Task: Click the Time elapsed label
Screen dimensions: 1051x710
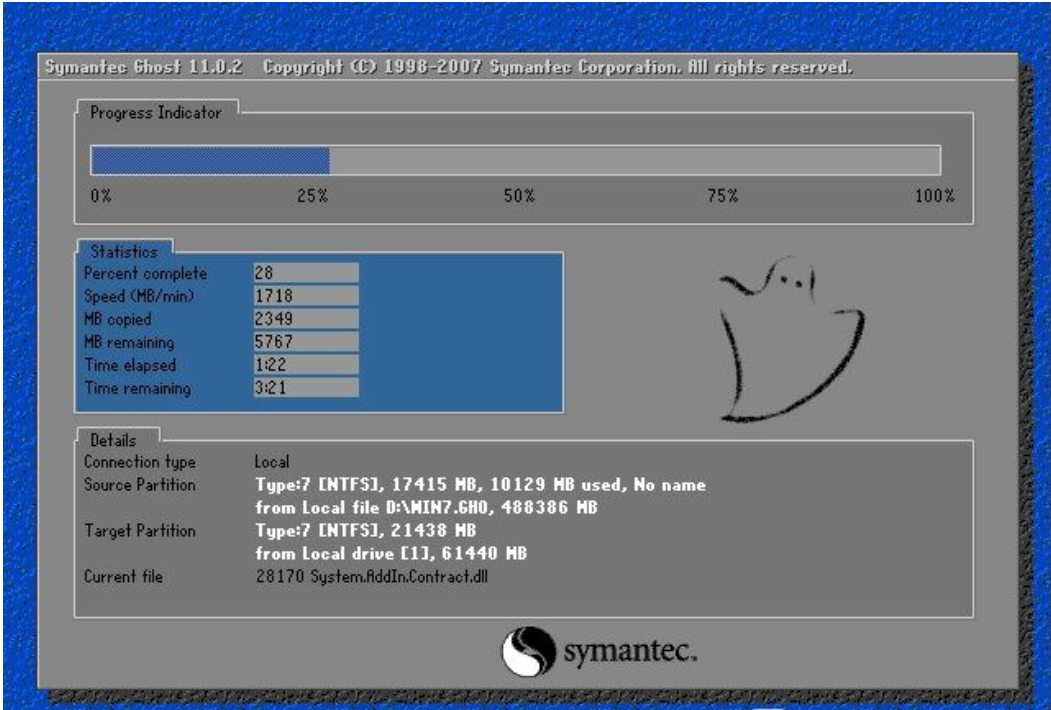Action: 130,365
